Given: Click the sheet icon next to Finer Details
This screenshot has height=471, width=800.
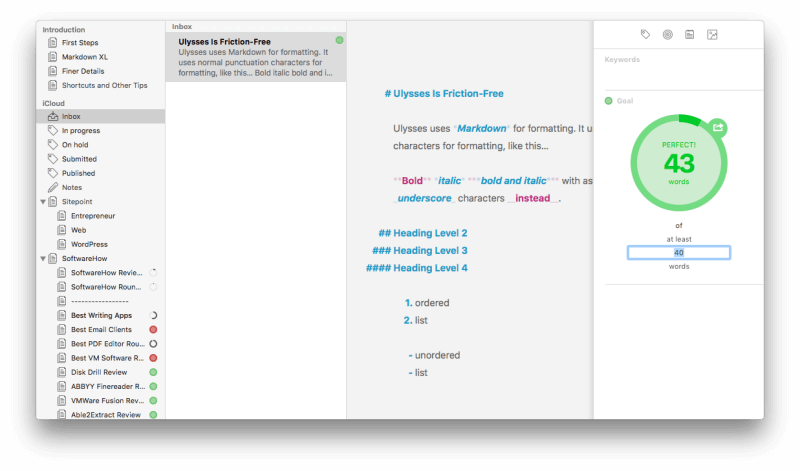Looking at the screenshot, I should [53, 71].
